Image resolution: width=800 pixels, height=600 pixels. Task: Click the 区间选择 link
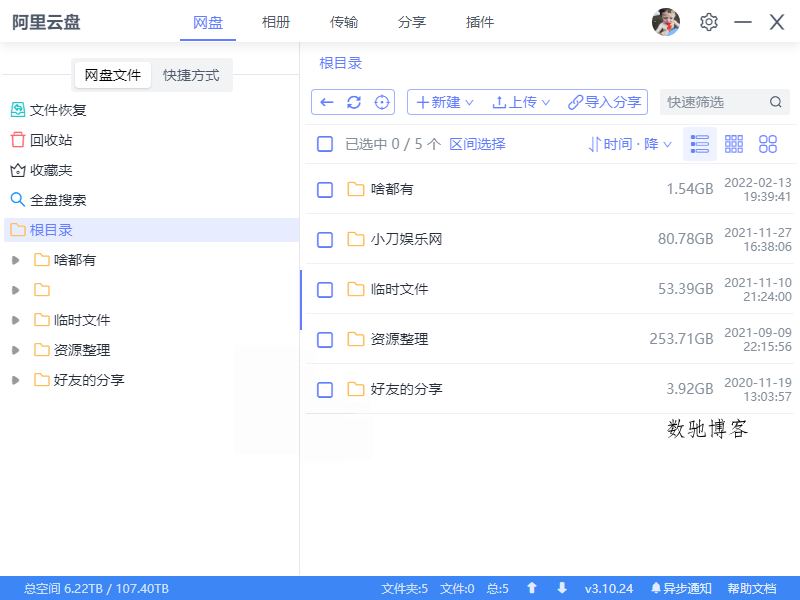point(478,144)
